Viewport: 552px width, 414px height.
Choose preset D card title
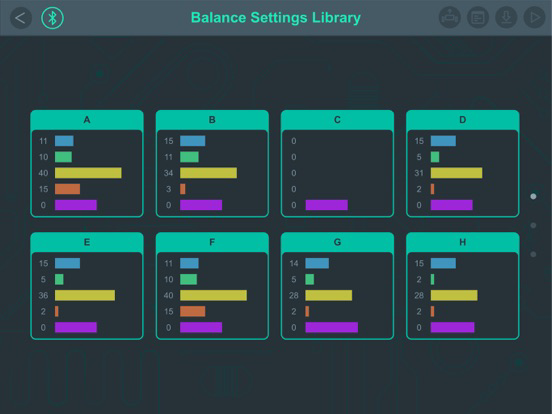click(463, 120)
